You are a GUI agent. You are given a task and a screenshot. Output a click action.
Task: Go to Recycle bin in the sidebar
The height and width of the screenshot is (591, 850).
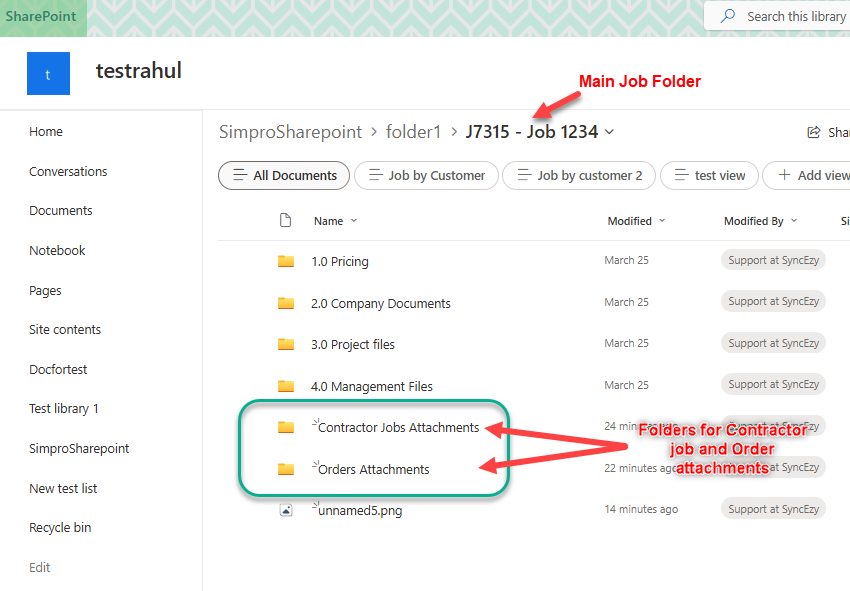point(60,527)
